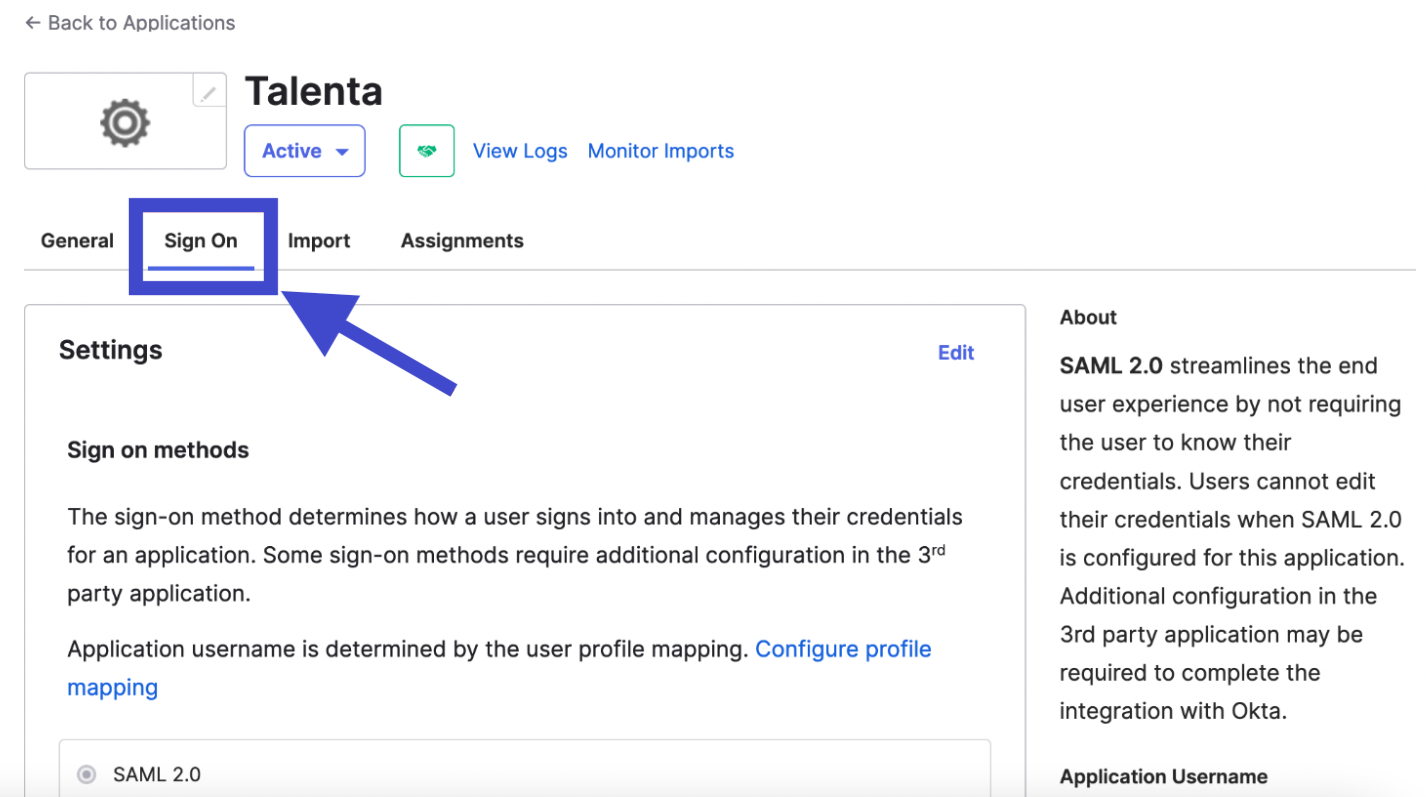Click the pencil icon to edit logo
1426x797 pixels.
[x=209, y=93]
